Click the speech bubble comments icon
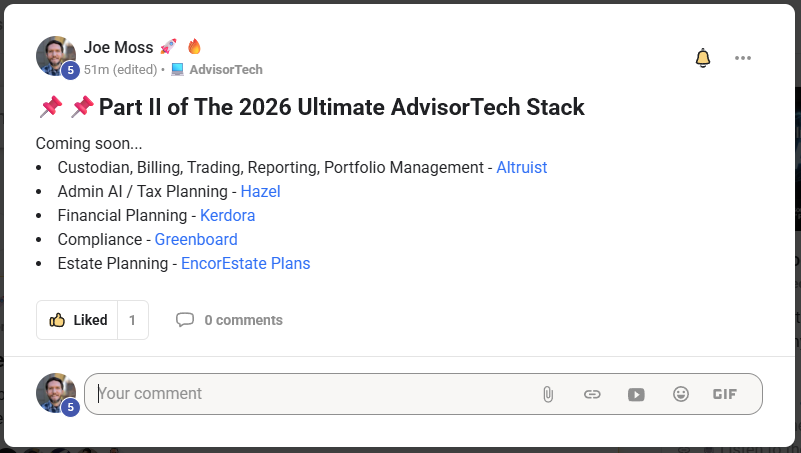 [185, 320]
